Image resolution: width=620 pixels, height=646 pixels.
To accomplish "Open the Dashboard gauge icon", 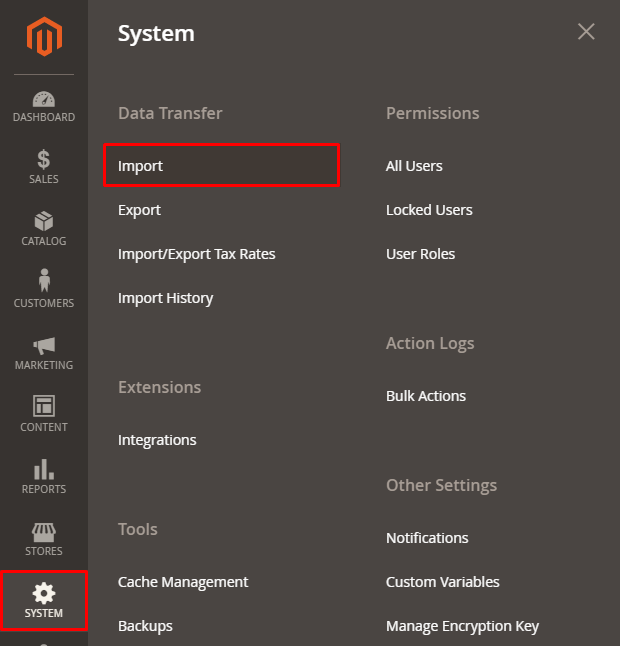I will [x=43, y=100].
